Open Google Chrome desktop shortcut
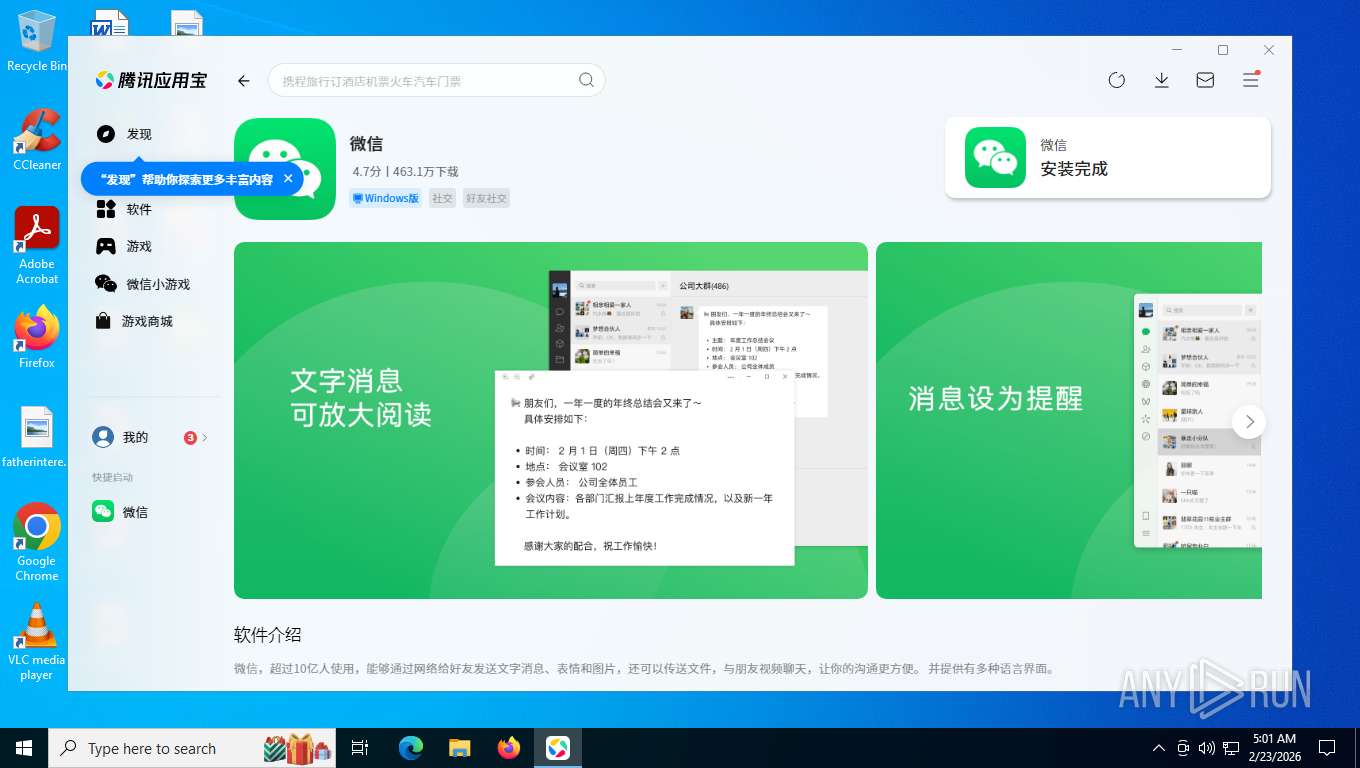The height and width of the screenshot is (768, 1360). pyautogui.click(x=37, y=542)
